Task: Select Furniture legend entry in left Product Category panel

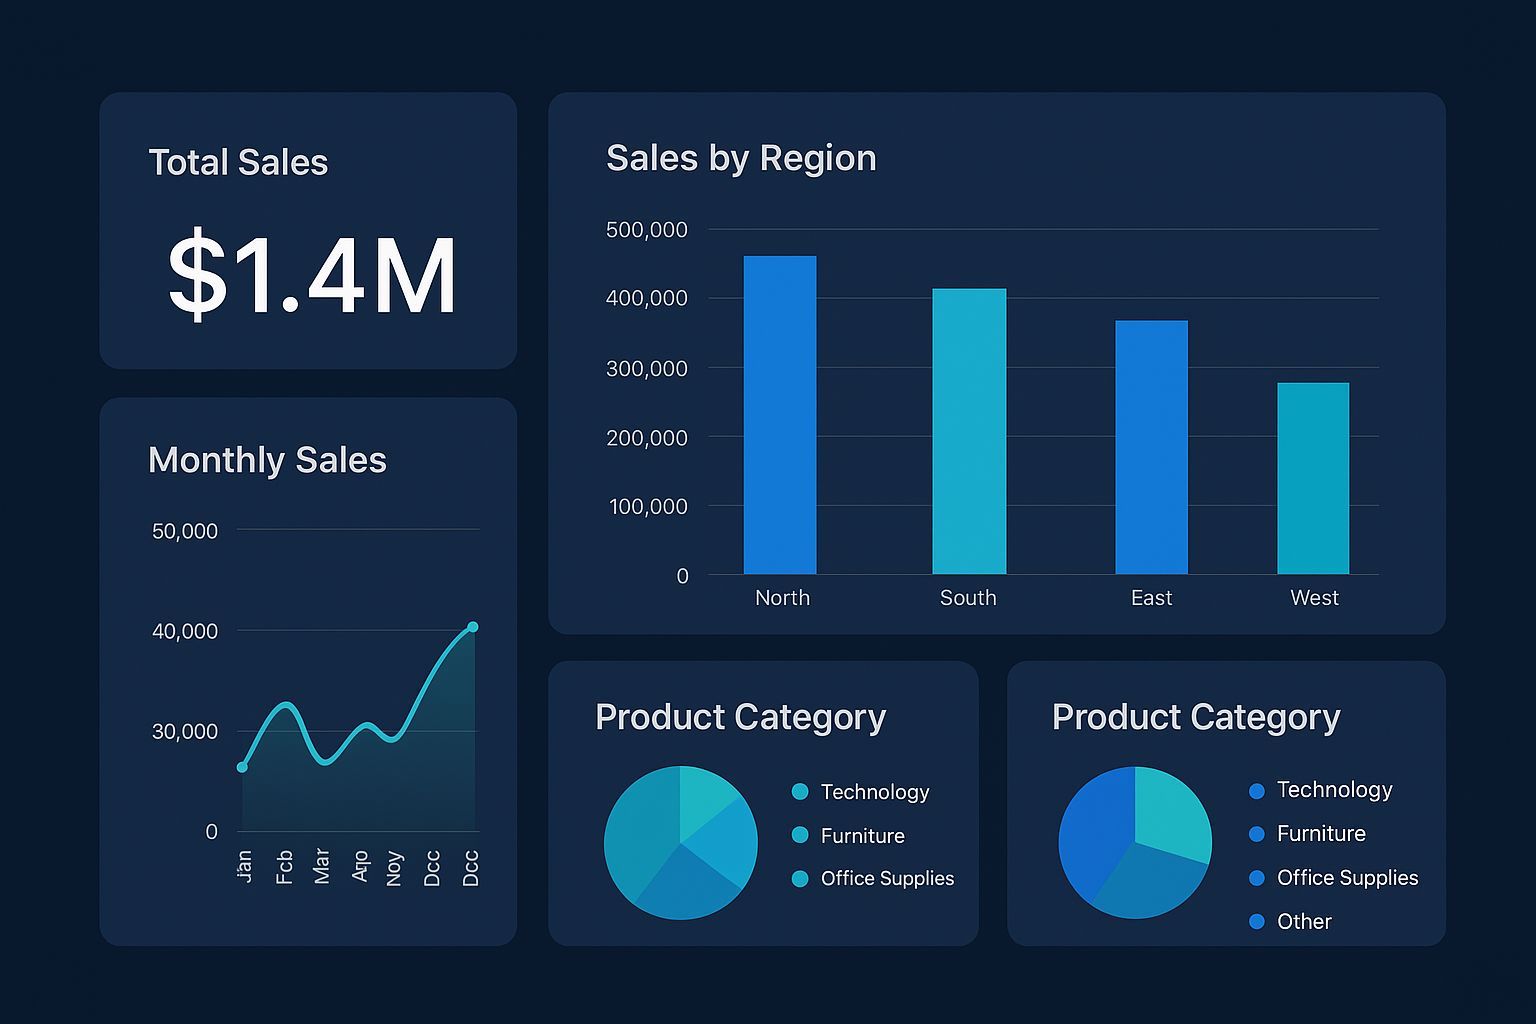Action: click(x=862, y=836)
